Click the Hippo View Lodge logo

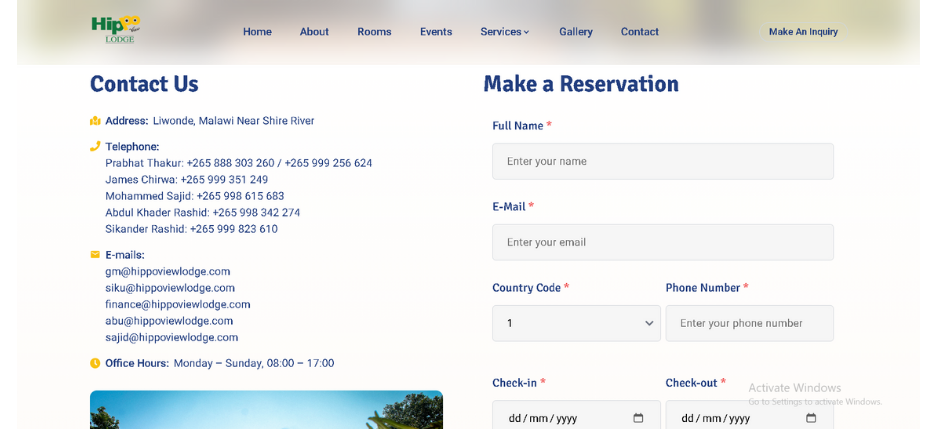click(115, 29)
